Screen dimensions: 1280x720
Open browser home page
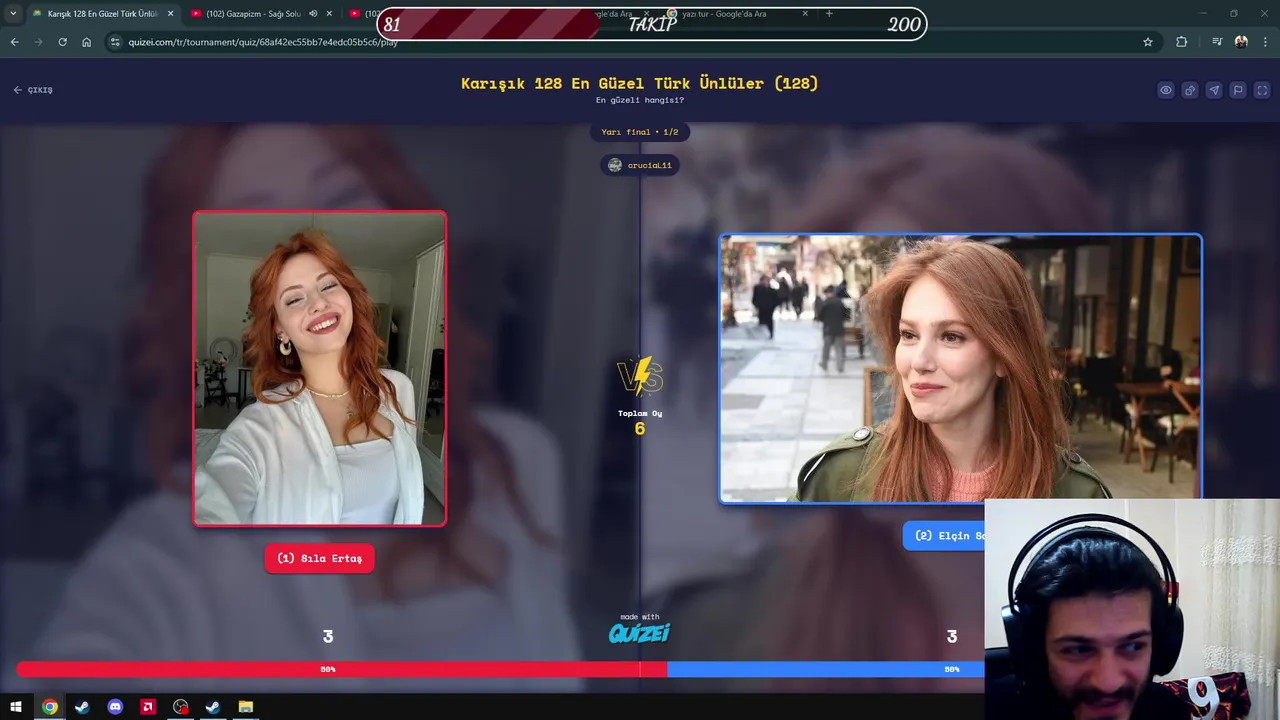click(x=86, y=42)
